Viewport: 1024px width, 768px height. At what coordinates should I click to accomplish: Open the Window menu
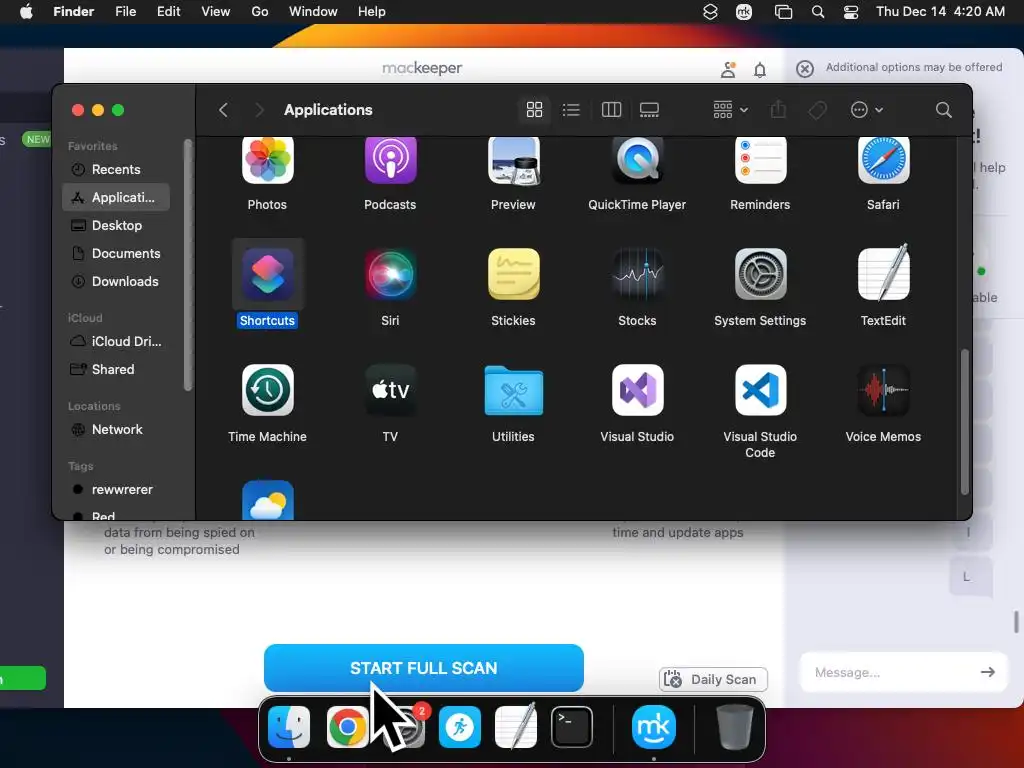(313, 12)
